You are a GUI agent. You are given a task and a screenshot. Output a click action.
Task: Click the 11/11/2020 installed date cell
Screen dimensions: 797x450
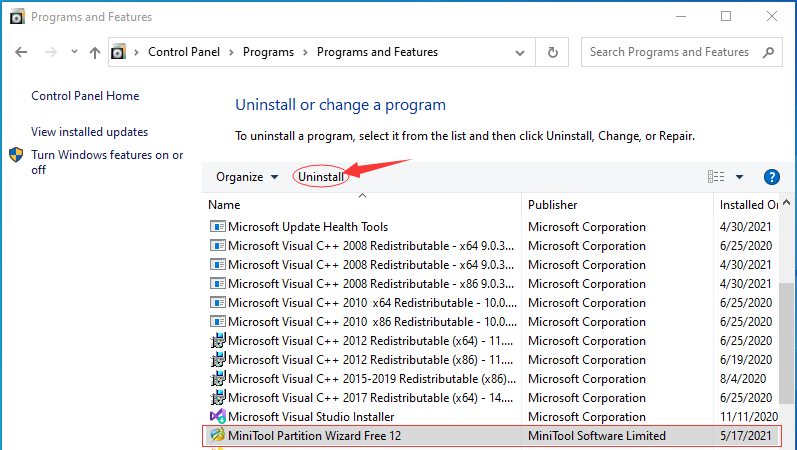(749, 416)
